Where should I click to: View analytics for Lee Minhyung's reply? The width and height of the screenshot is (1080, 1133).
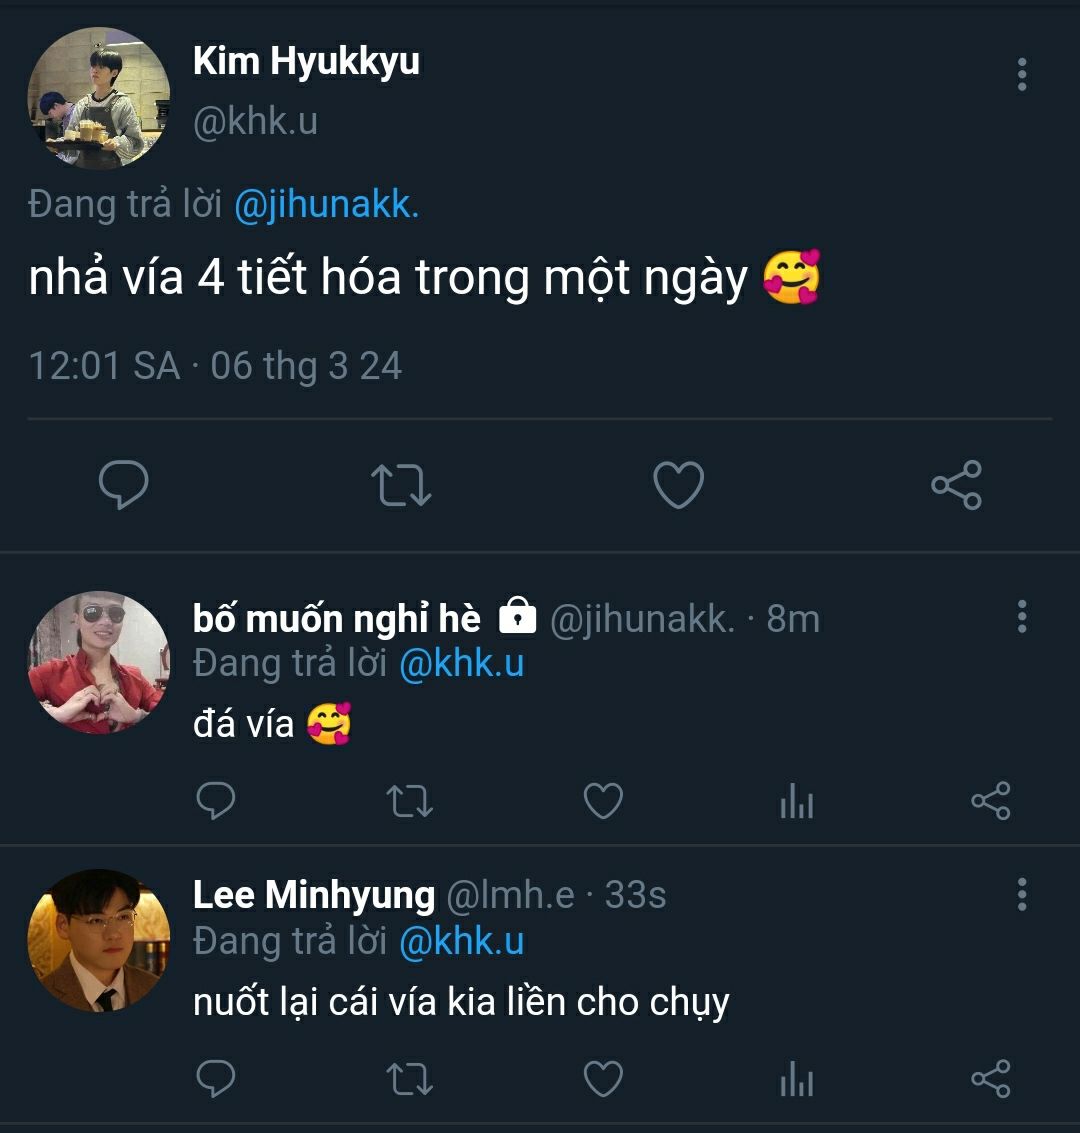pyautogui.click(x=797, y=1080)
